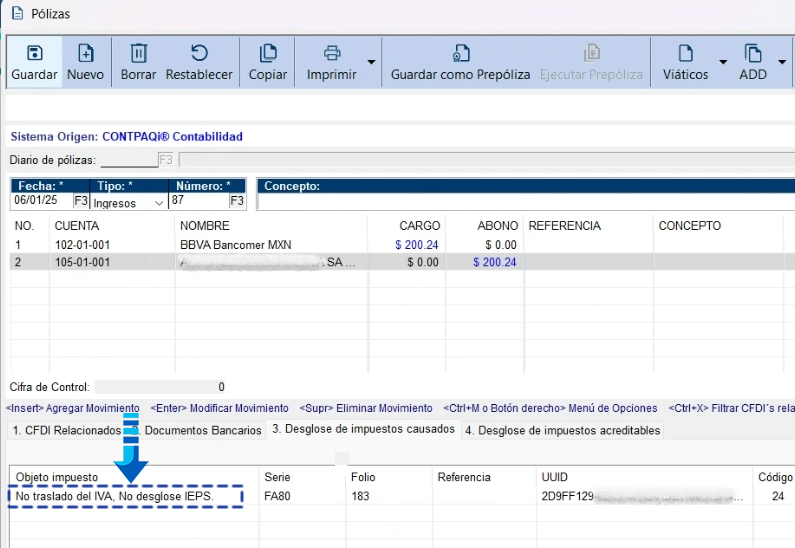Click the Copiar toolbar icon

(268, 54)
